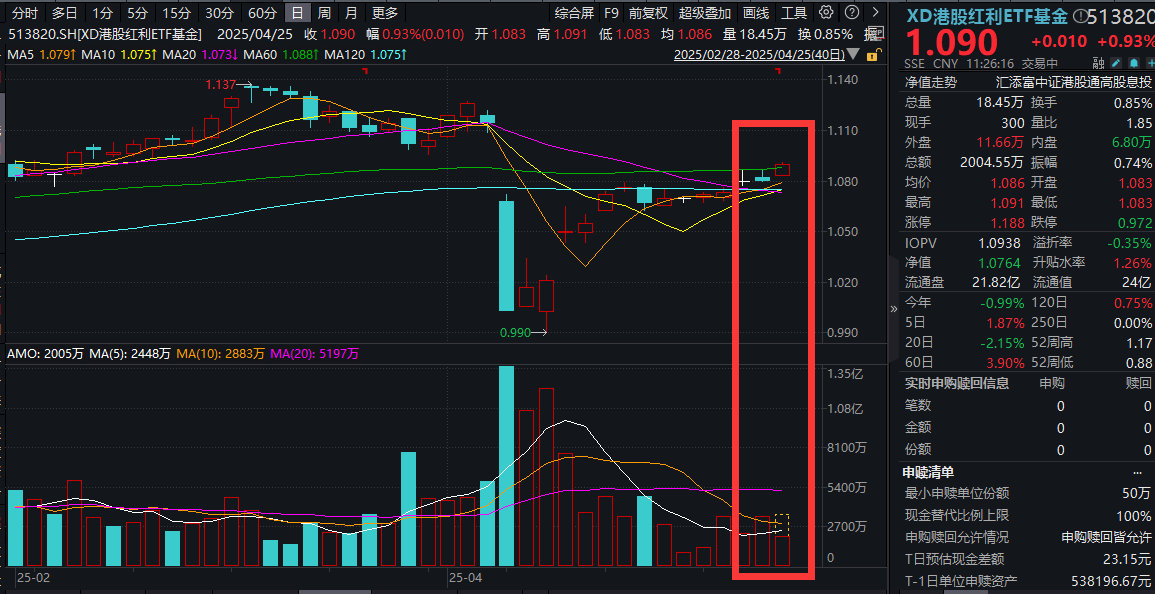Collapse the right panel with the double-chevron
The image size is (1155, 594).
tap(894, 310)
